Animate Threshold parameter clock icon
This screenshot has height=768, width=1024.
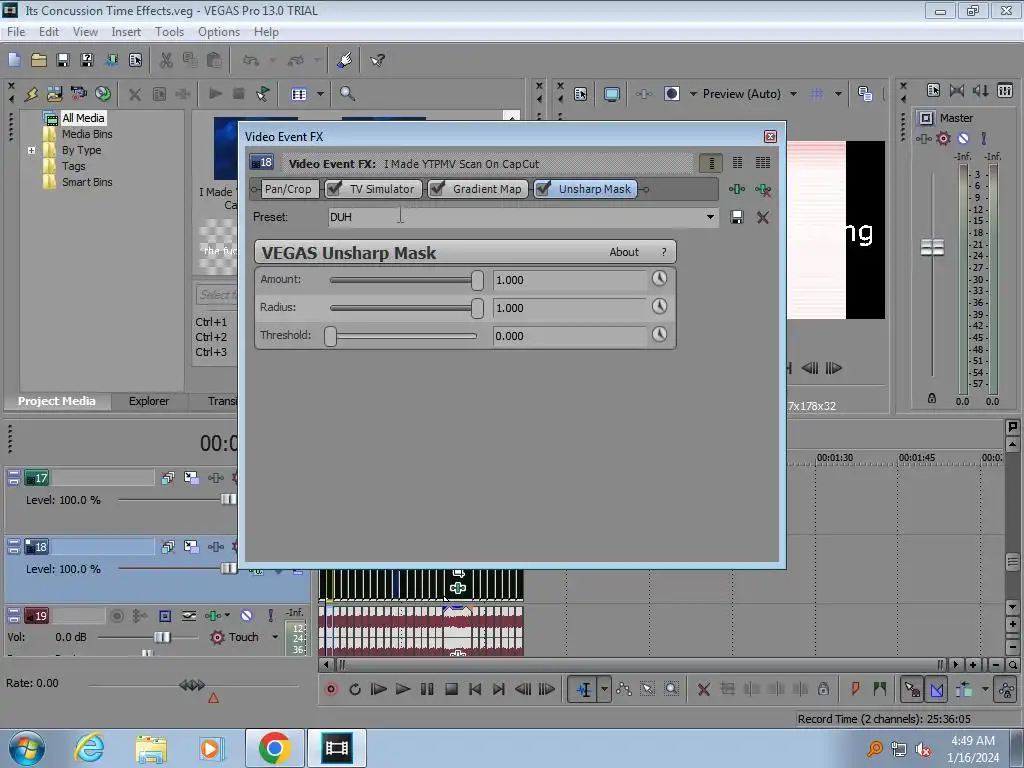click(x=660, y=334)
